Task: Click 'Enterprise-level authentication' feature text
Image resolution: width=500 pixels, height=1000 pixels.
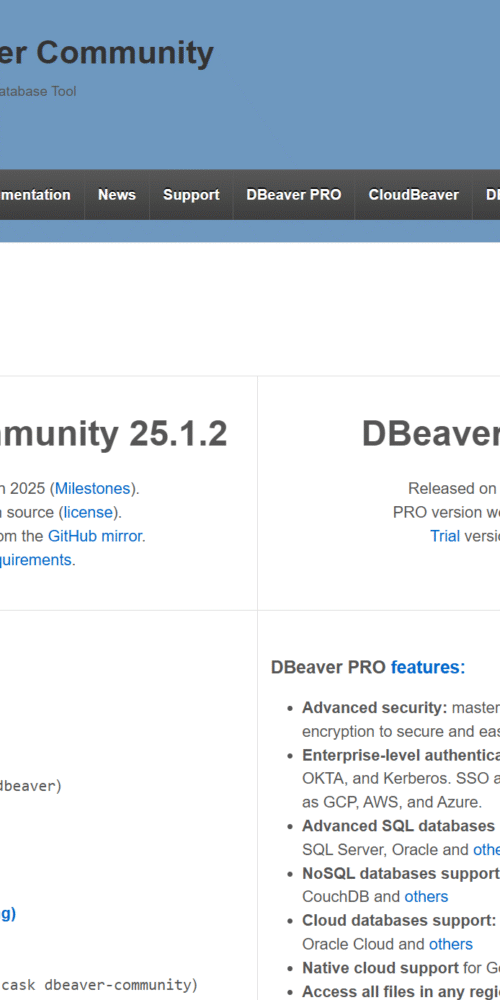Action: coord(401,755)
